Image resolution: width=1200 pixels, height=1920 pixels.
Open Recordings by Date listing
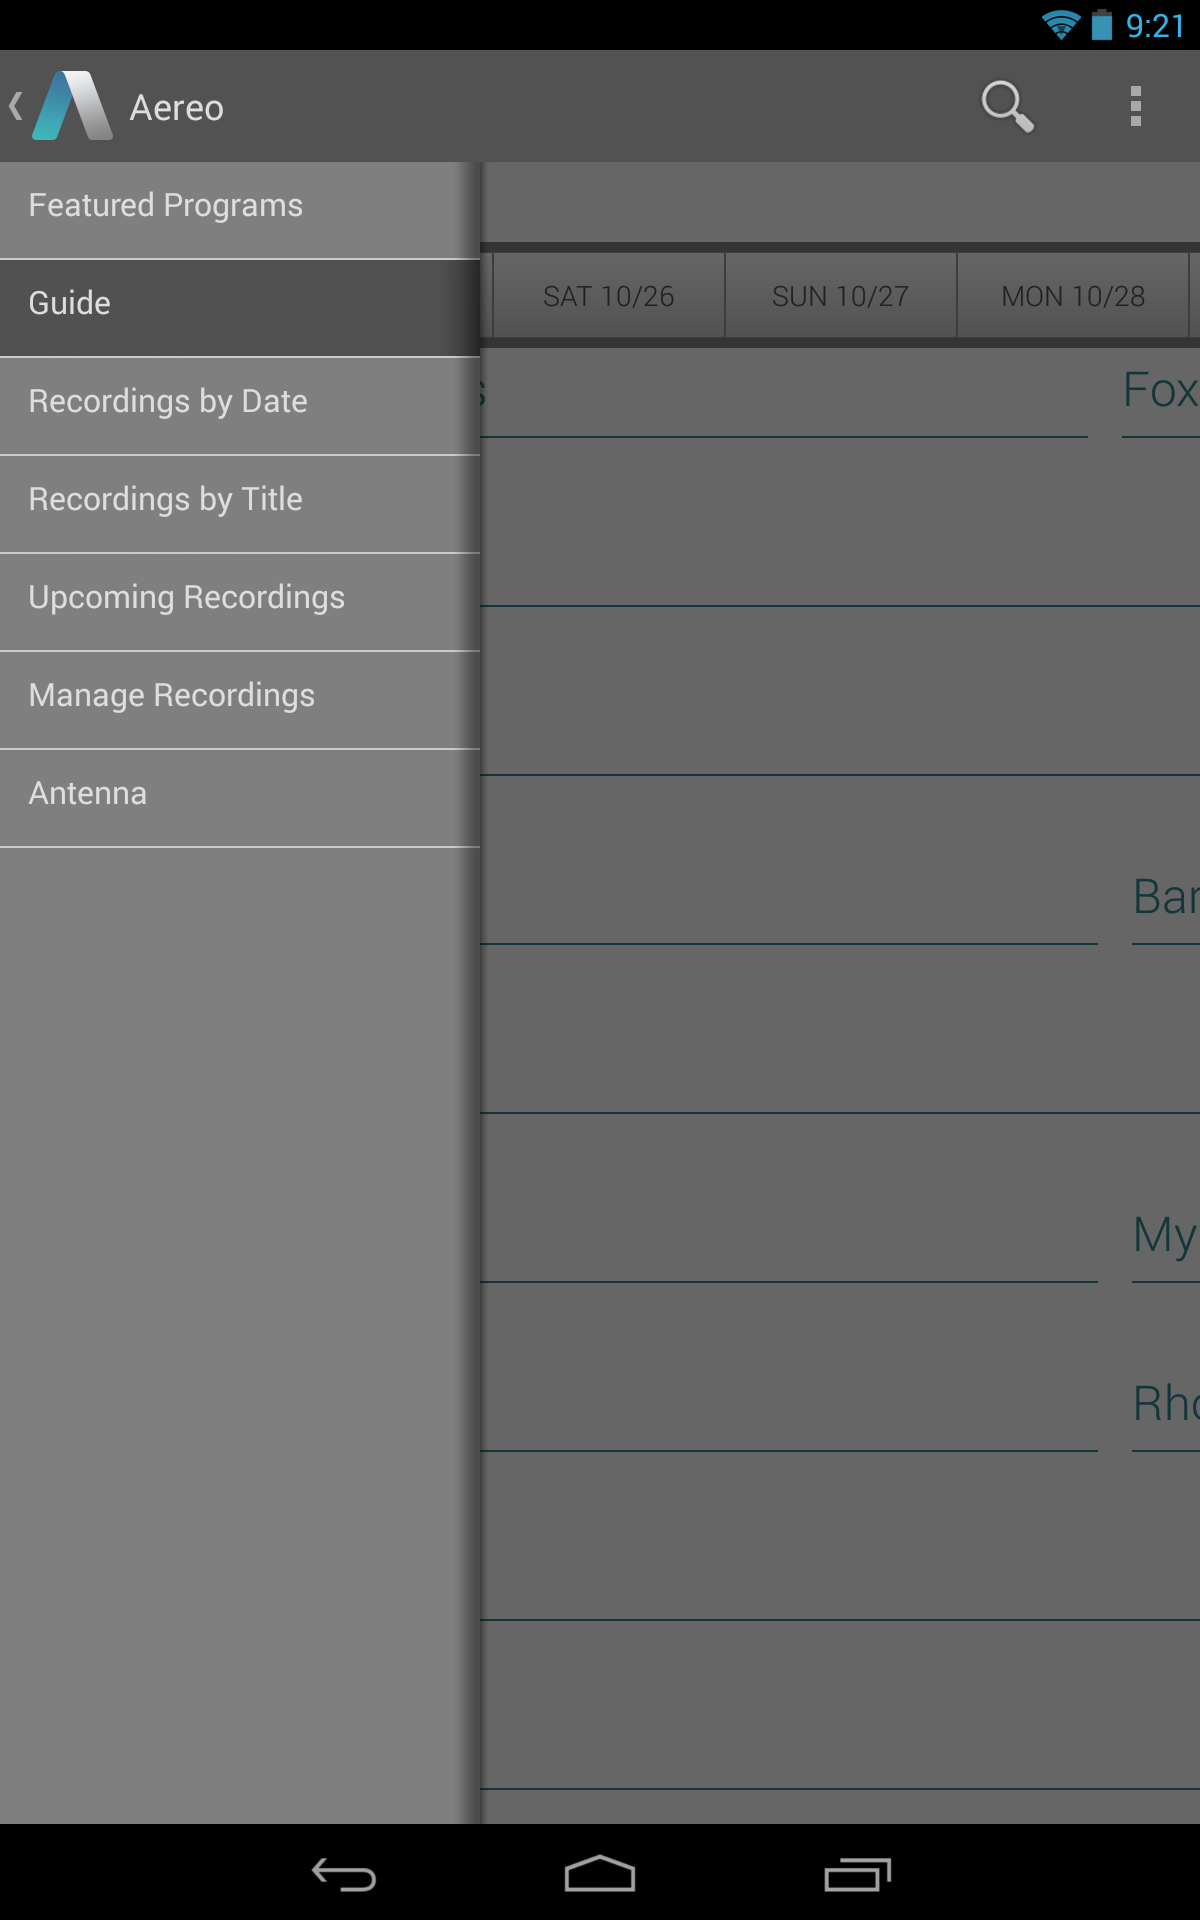[x=240, y=400]
